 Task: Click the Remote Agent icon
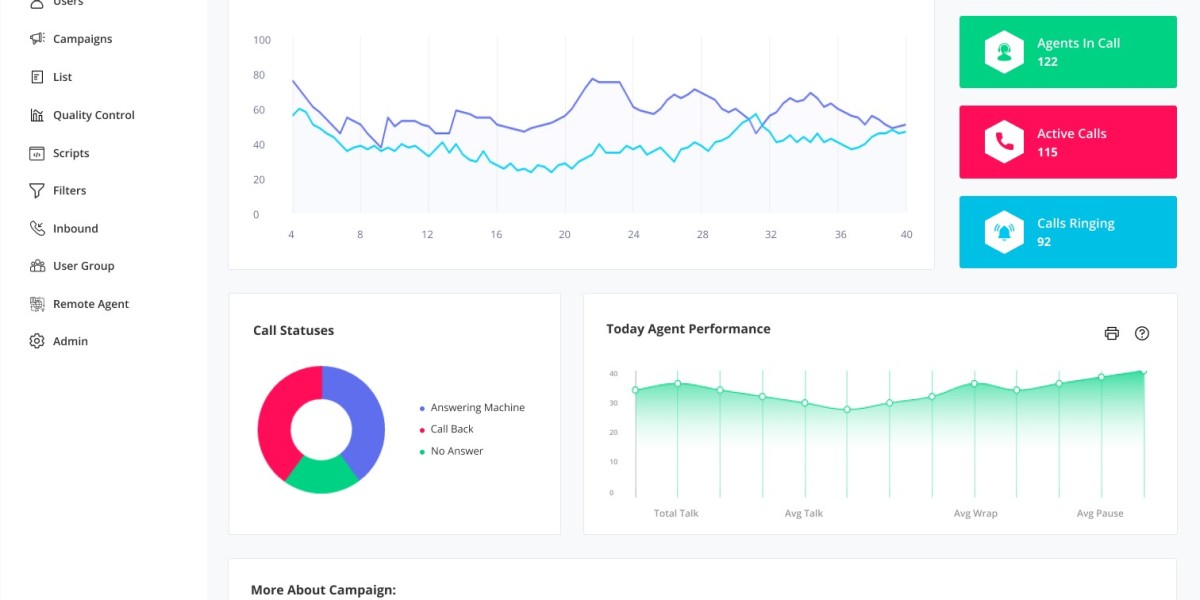tap(37, 304)
